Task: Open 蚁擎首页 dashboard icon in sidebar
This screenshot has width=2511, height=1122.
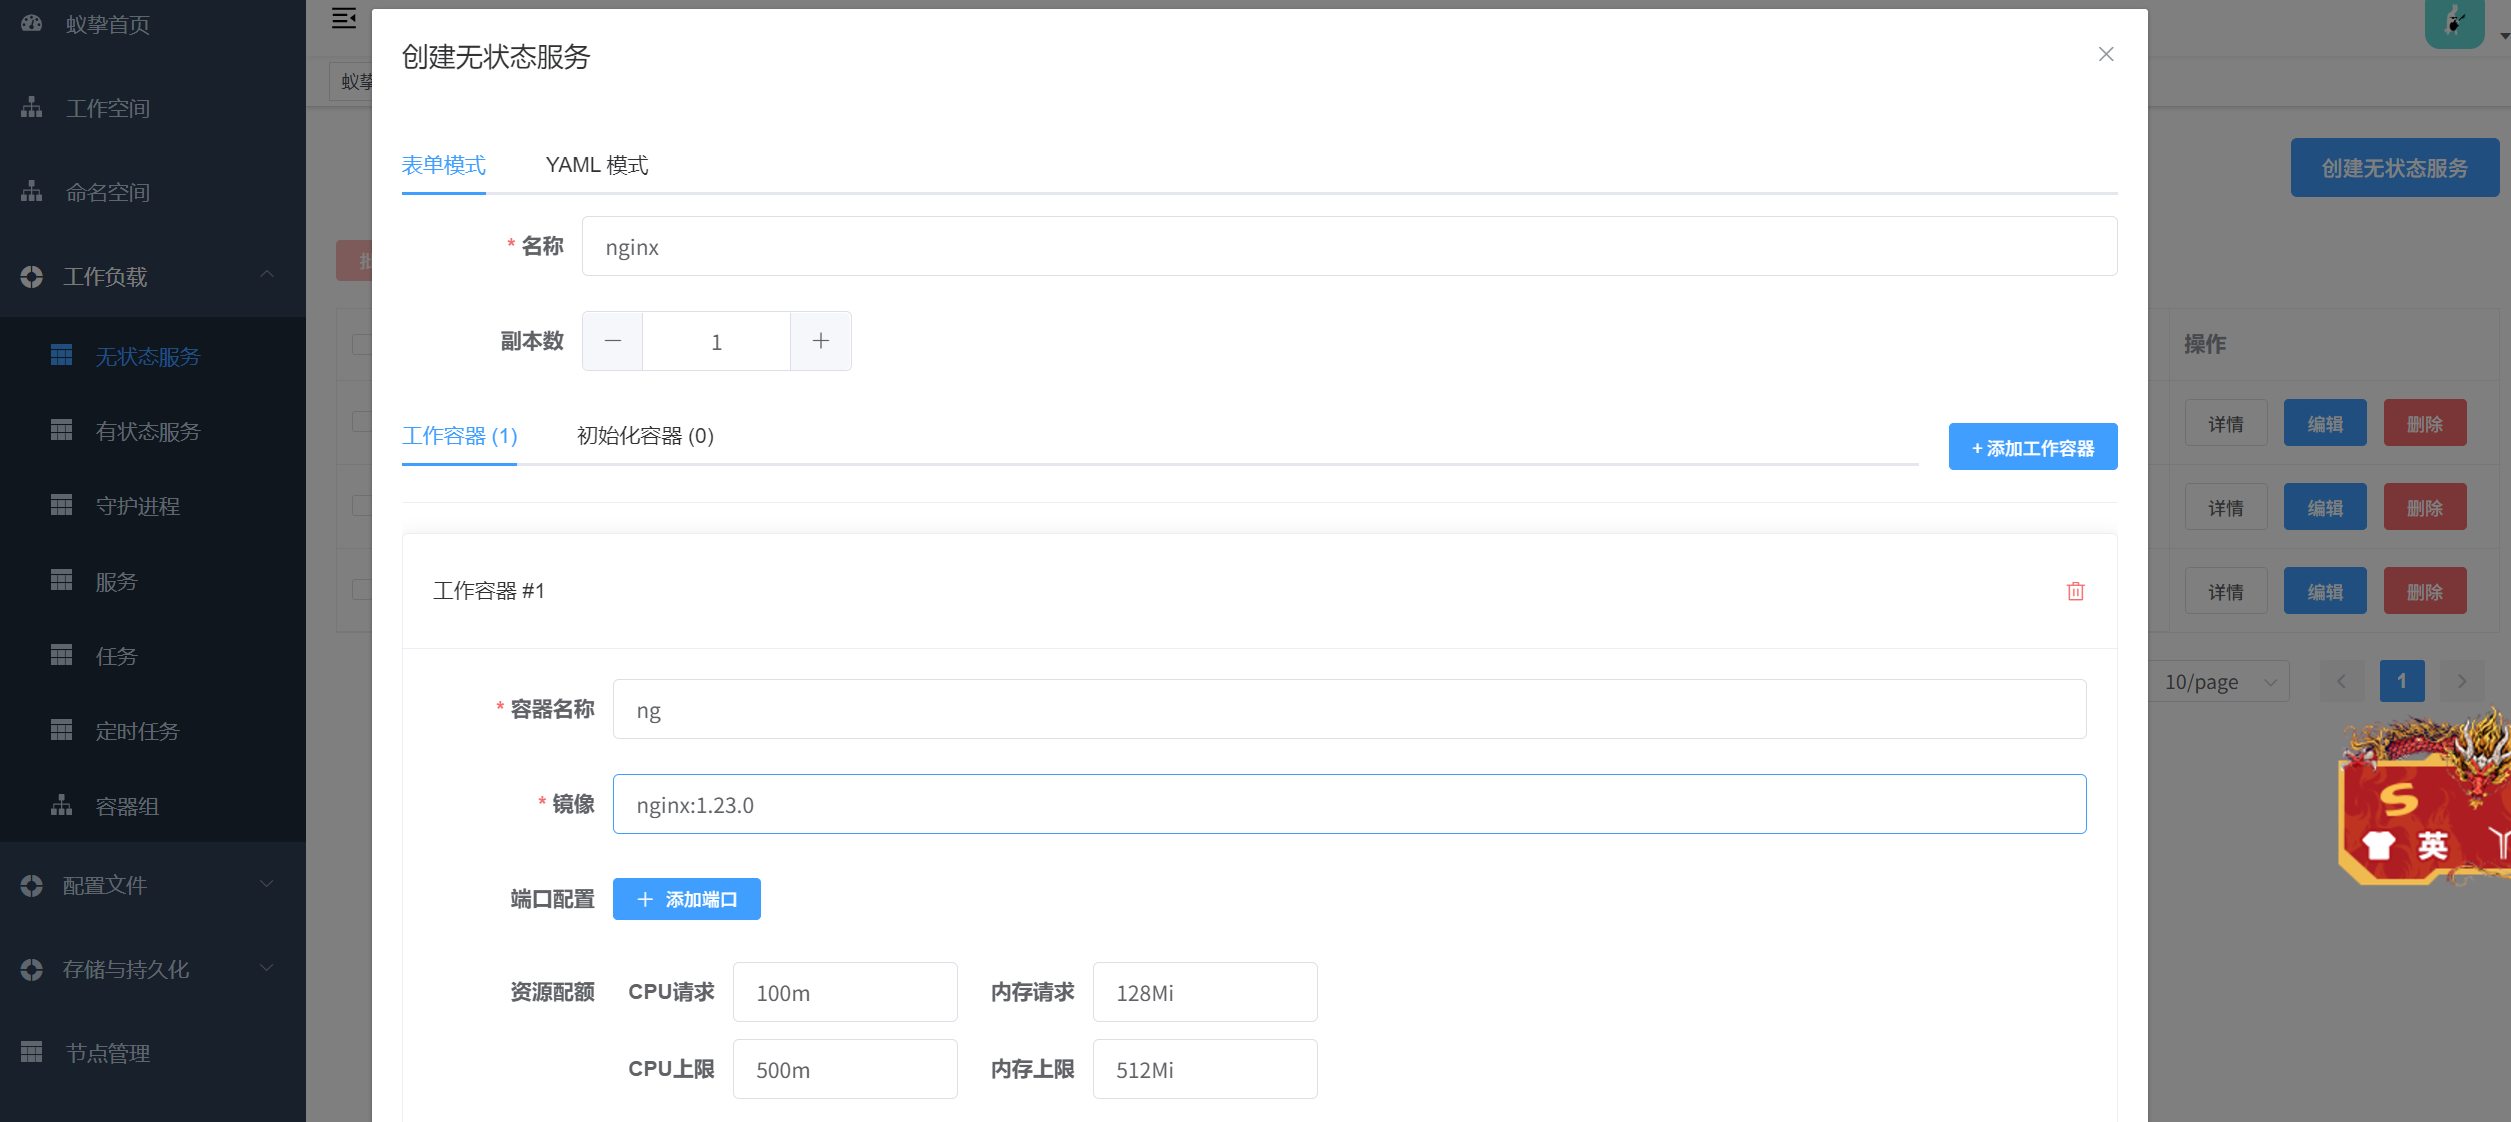Action: (x=32, y=23)
